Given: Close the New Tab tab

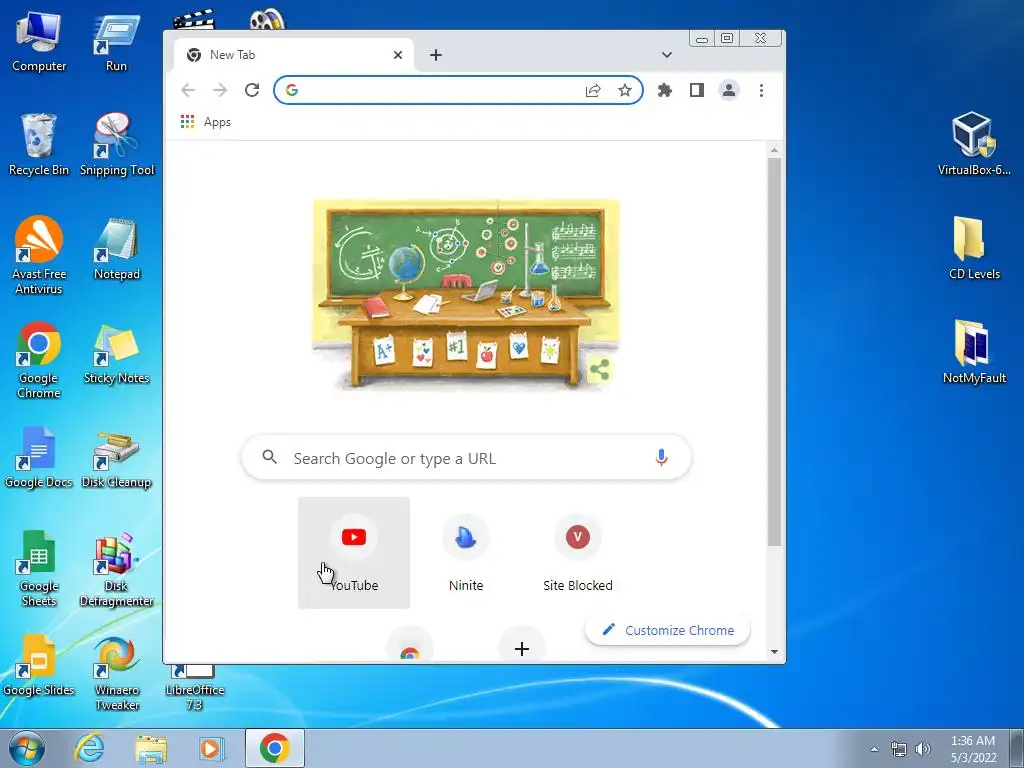Looking at the screenshot, I should point(398,55).
